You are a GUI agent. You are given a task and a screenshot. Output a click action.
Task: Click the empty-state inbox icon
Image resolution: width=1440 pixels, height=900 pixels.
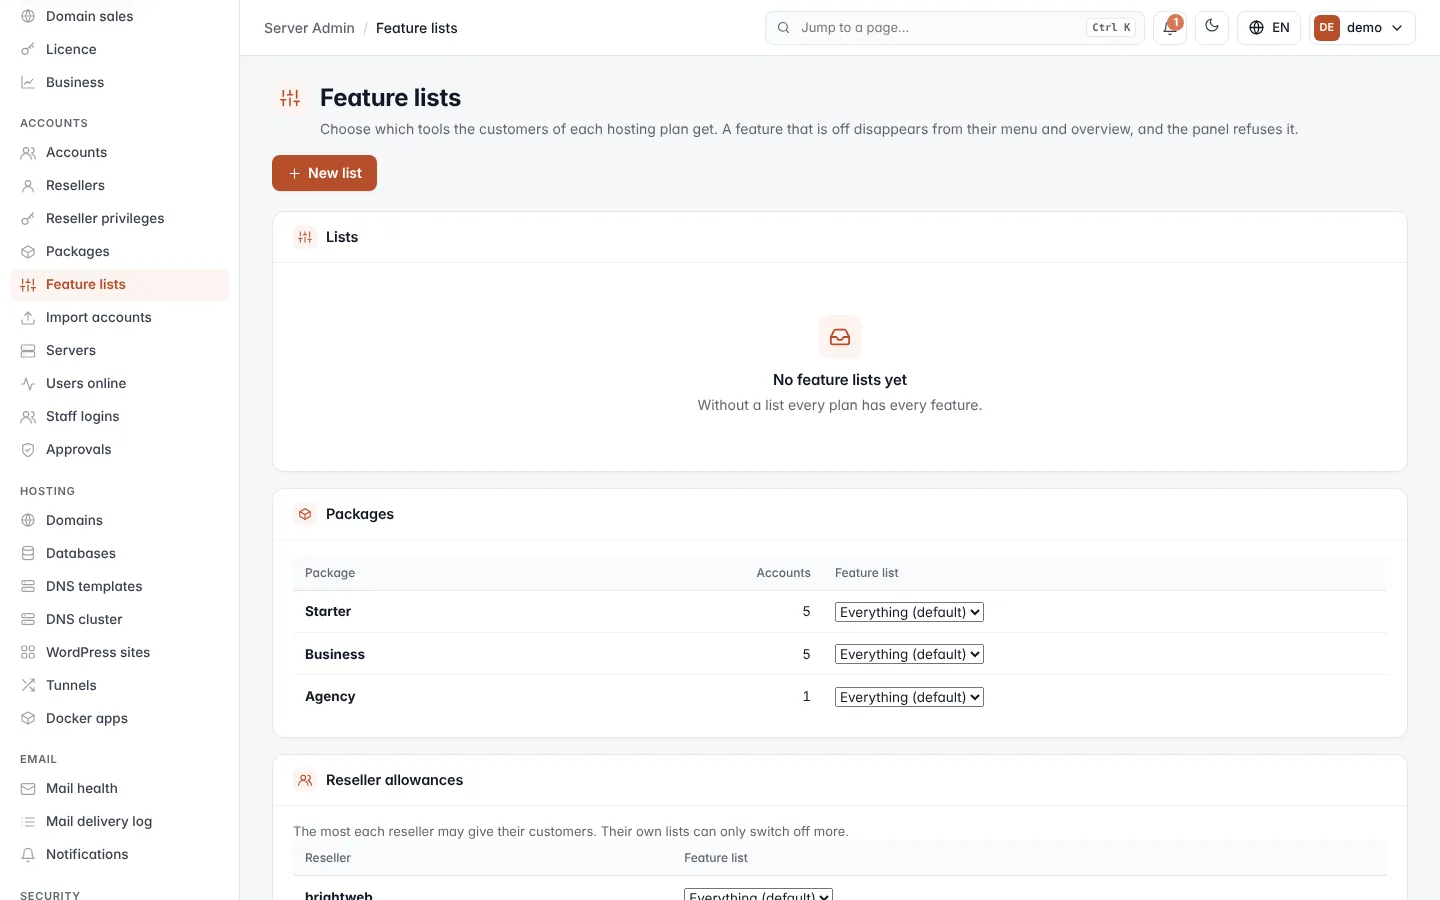(x=840, y=337)
